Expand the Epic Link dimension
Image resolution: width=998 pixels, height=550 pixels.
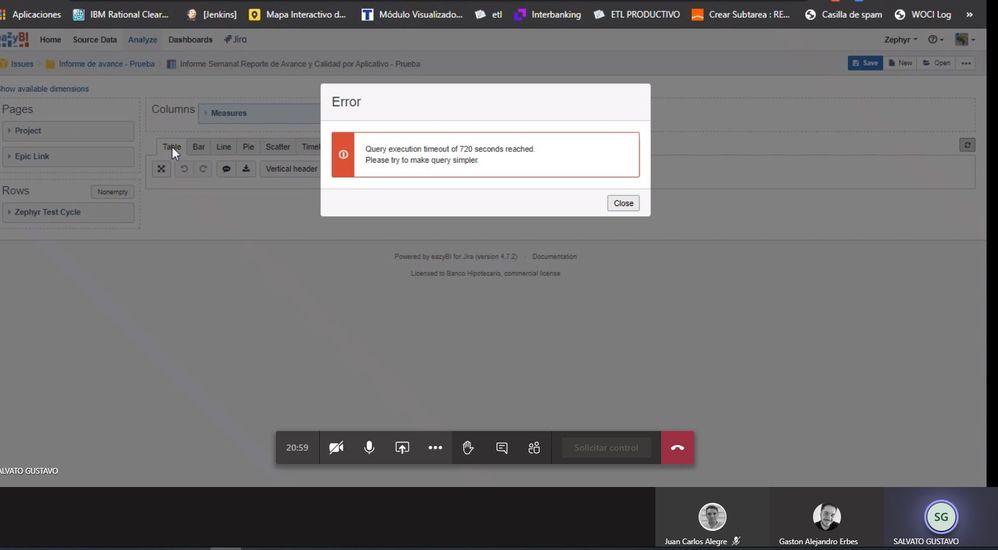(x=68, y=156)
